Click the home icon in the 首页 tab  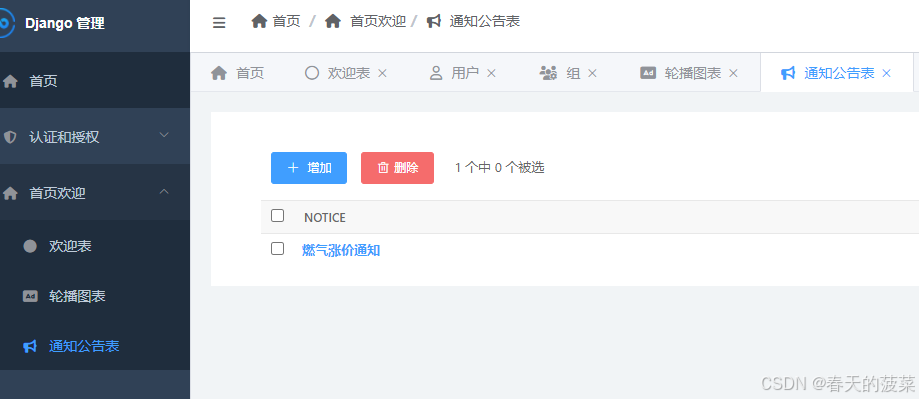click(x=219, y=73)
